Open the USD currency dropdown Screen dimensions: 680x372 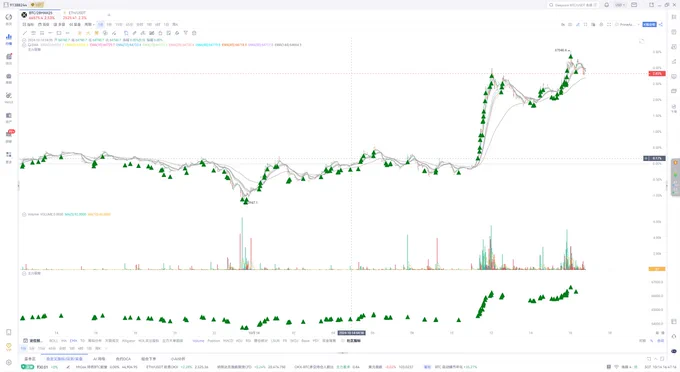click(620, 5)
